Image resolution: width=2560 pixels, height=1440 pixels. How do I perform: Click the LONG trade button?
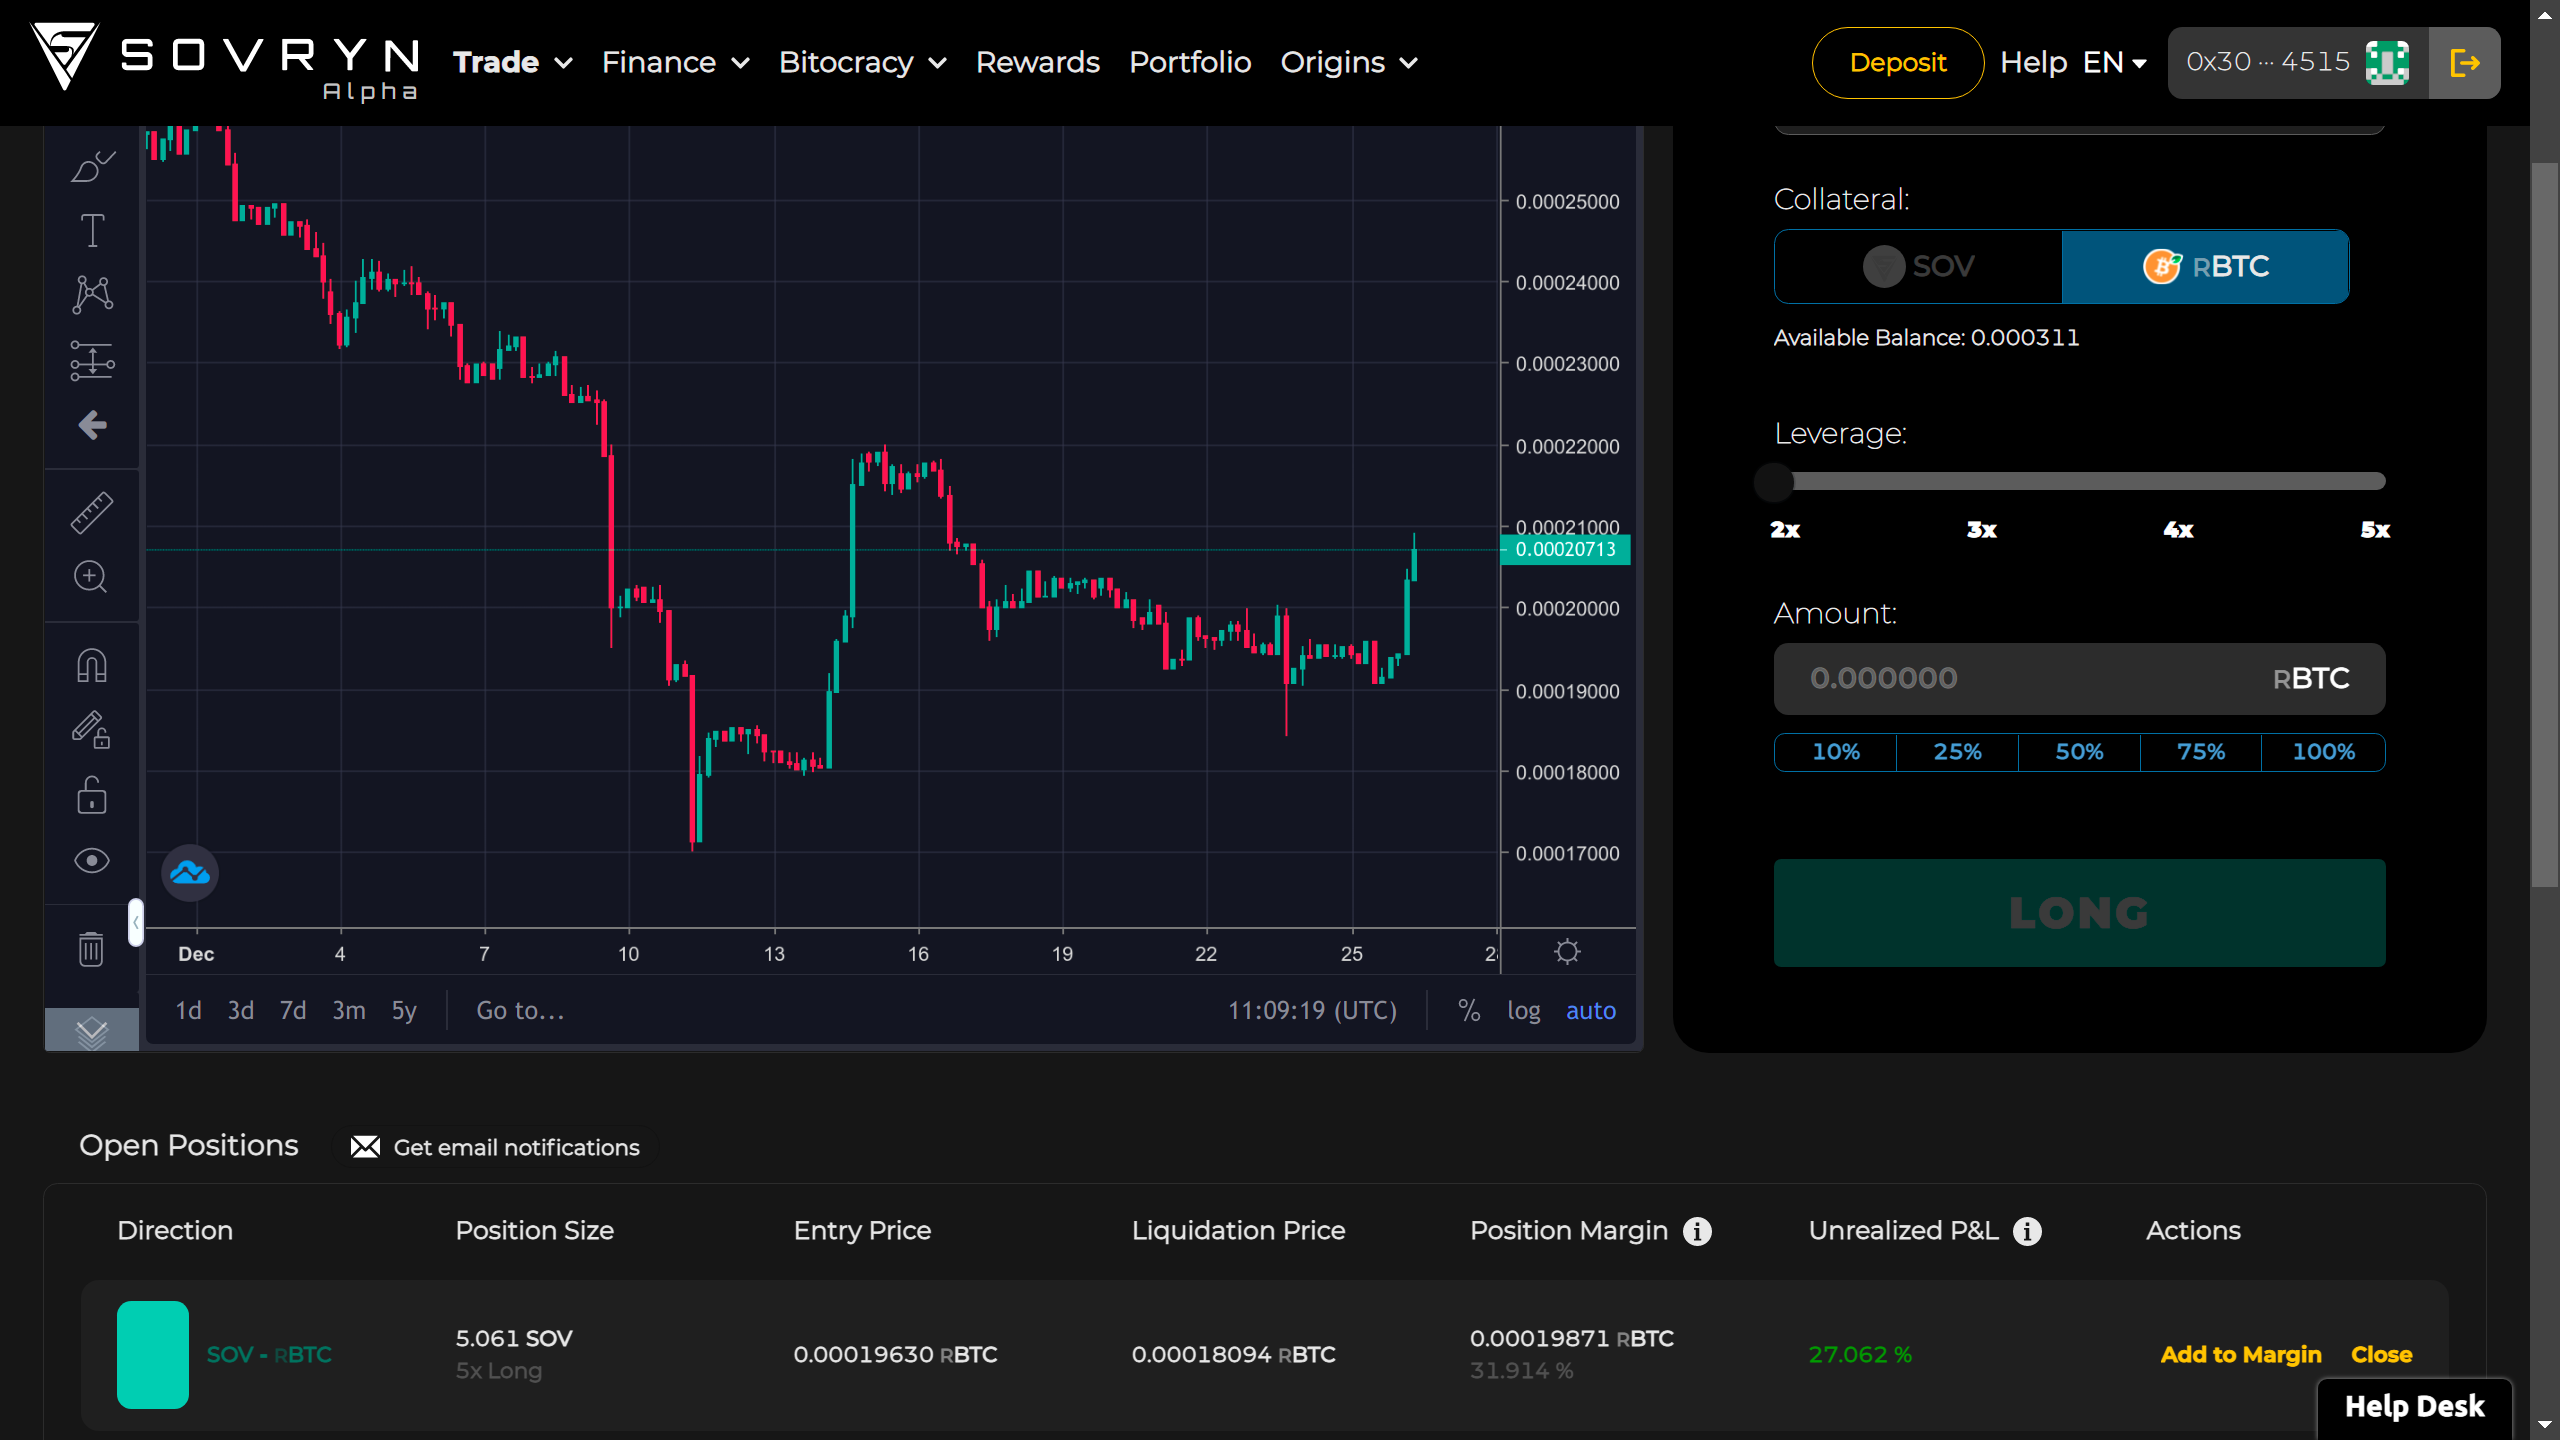2079,913
